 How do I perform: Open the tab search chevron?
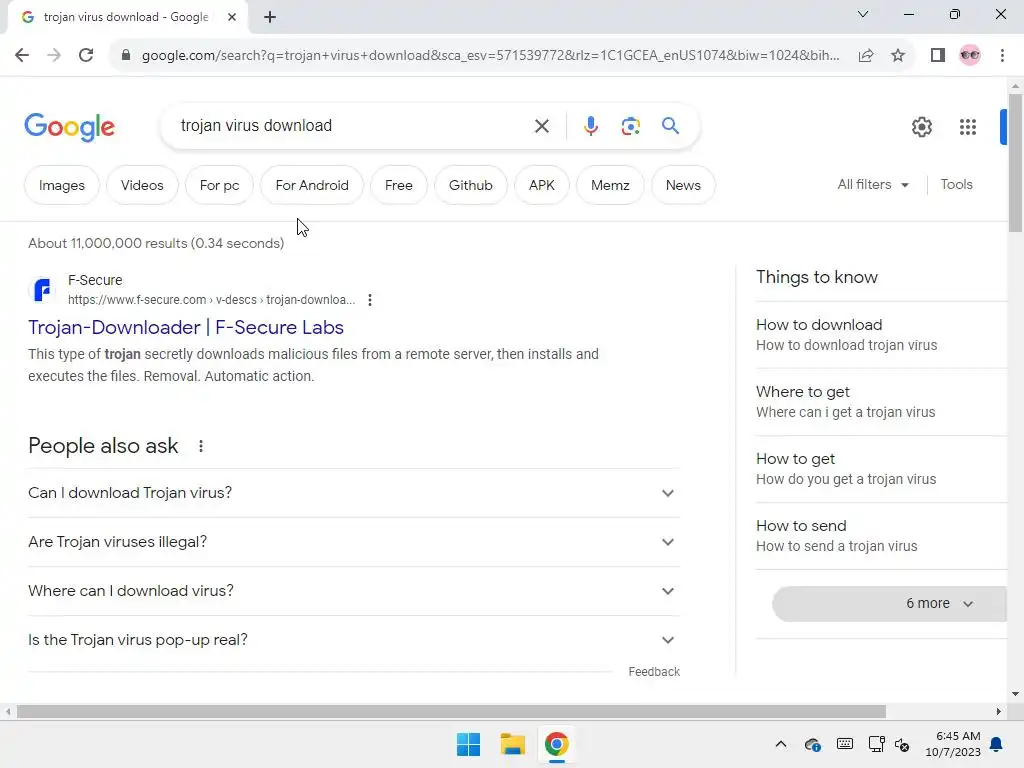[x=863, y=14]
